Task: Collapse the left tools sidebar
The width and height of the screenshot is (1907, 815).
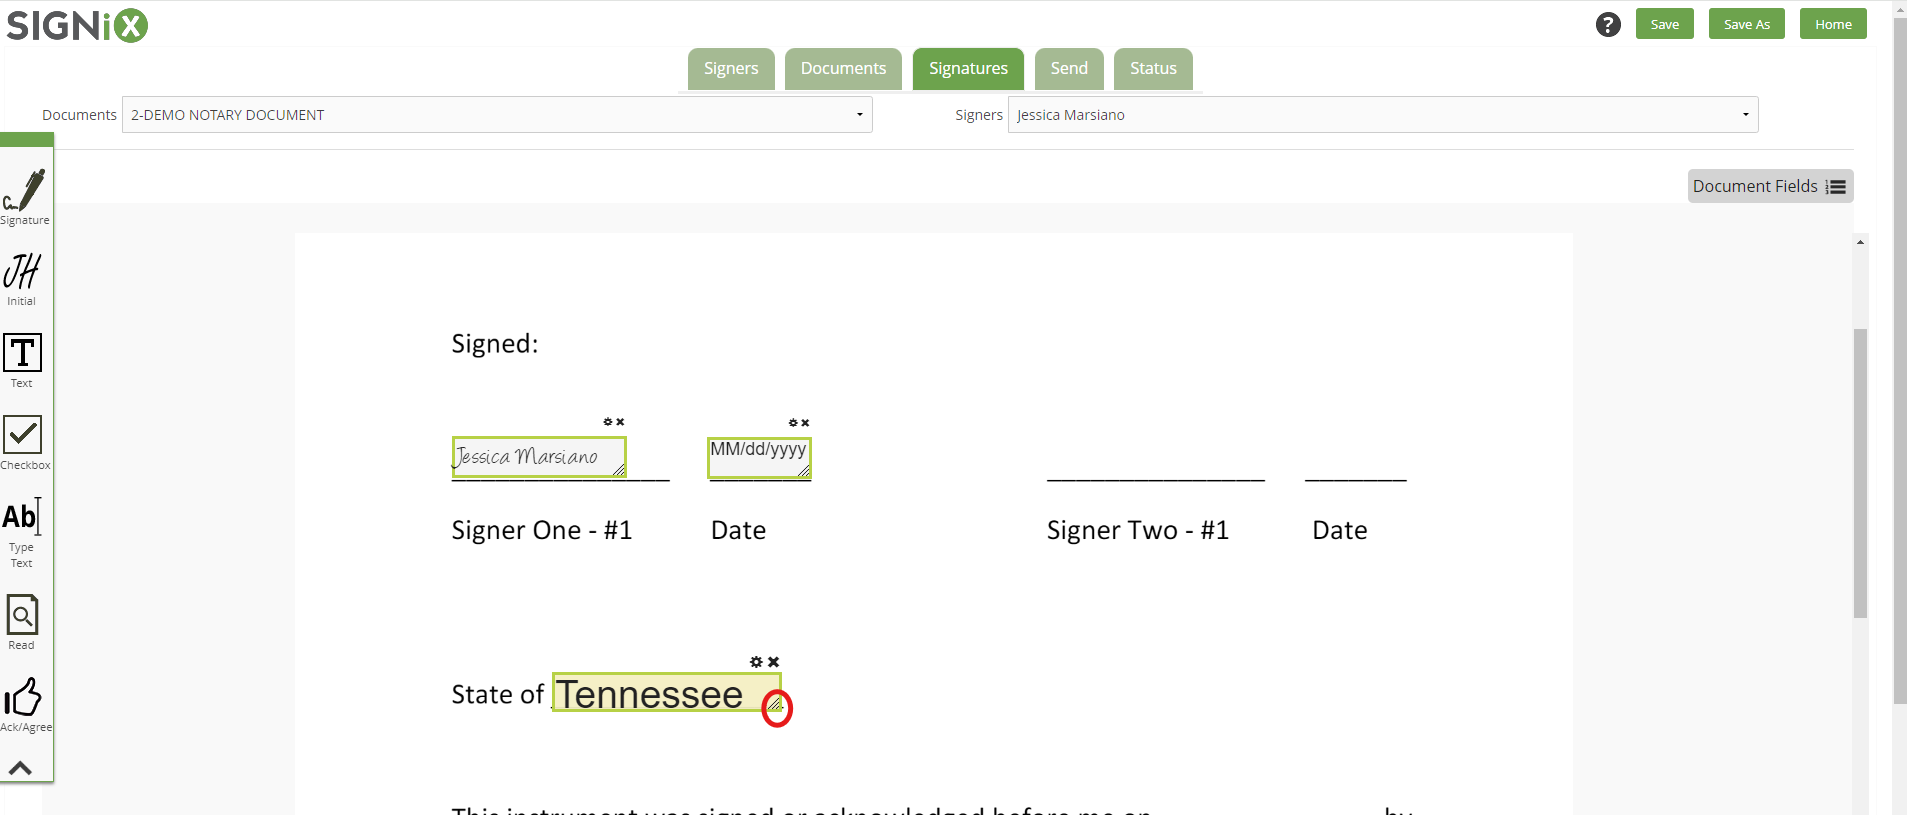Action: point(22,766)
